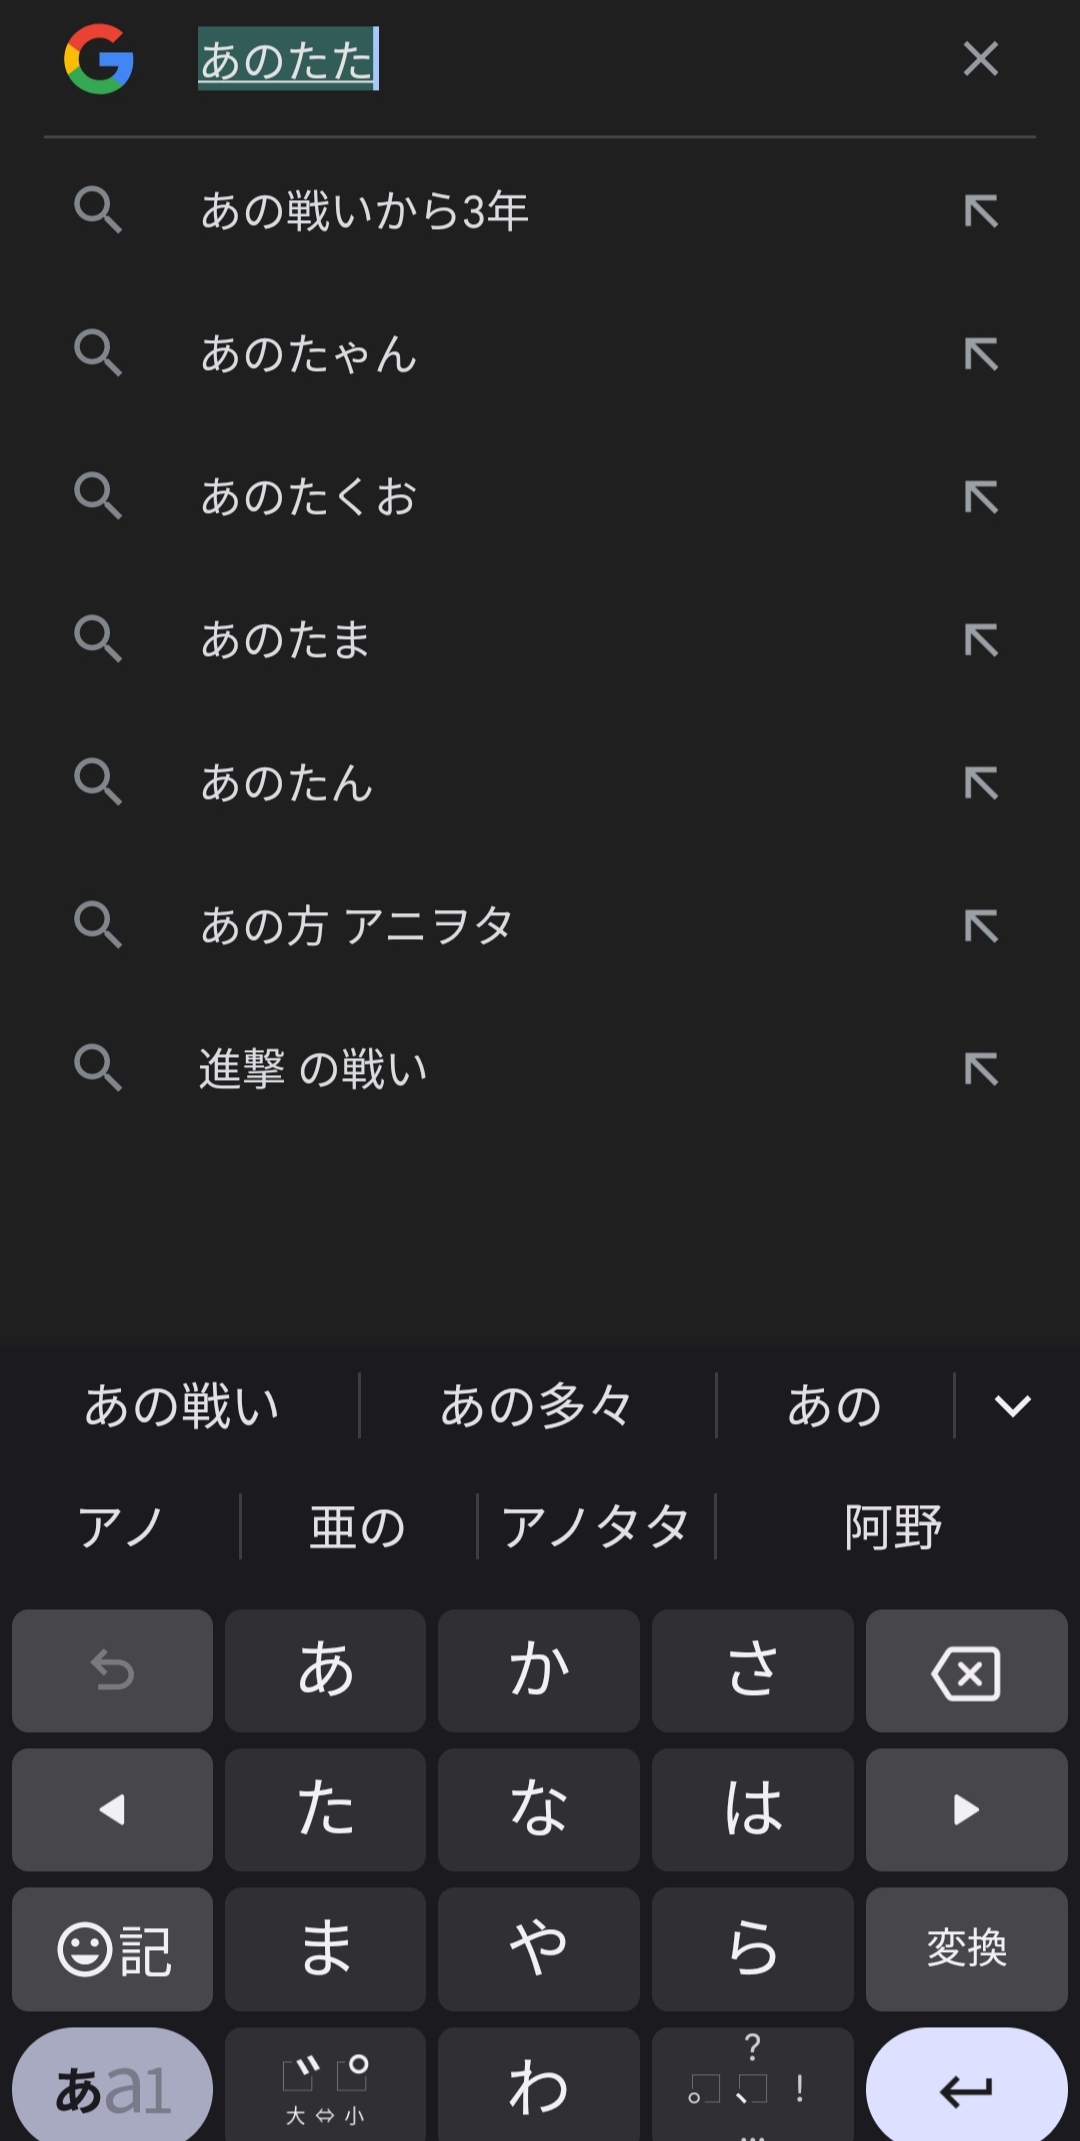
Task: Move cursor right with arrow key
Action: tap(966, 1809)
